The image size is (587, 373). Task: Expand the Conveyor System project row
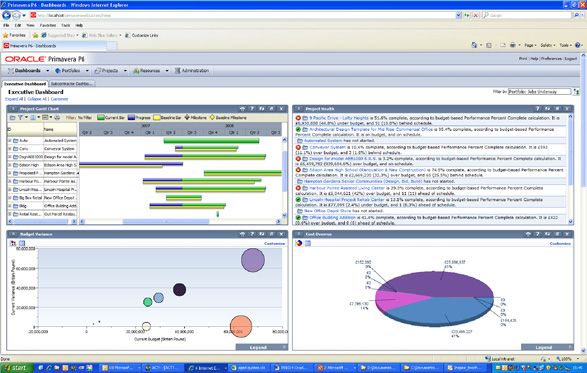10,149
